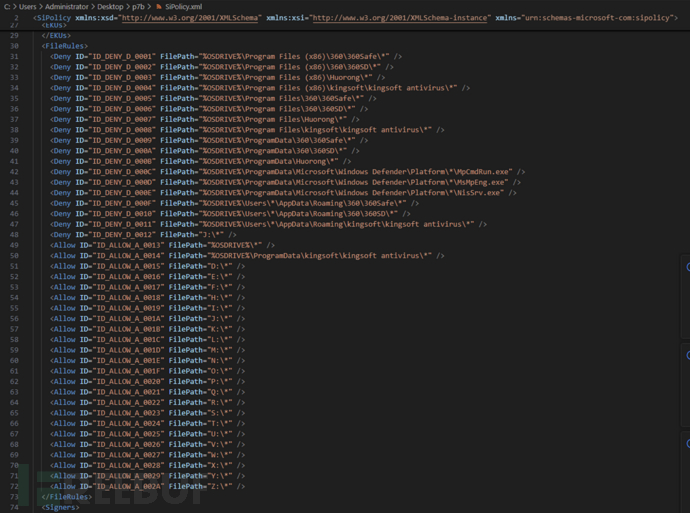Viewport: 690px width, 513px height.
Task: Click the <Signers> tag on line 74
Action: click(60, 507)
